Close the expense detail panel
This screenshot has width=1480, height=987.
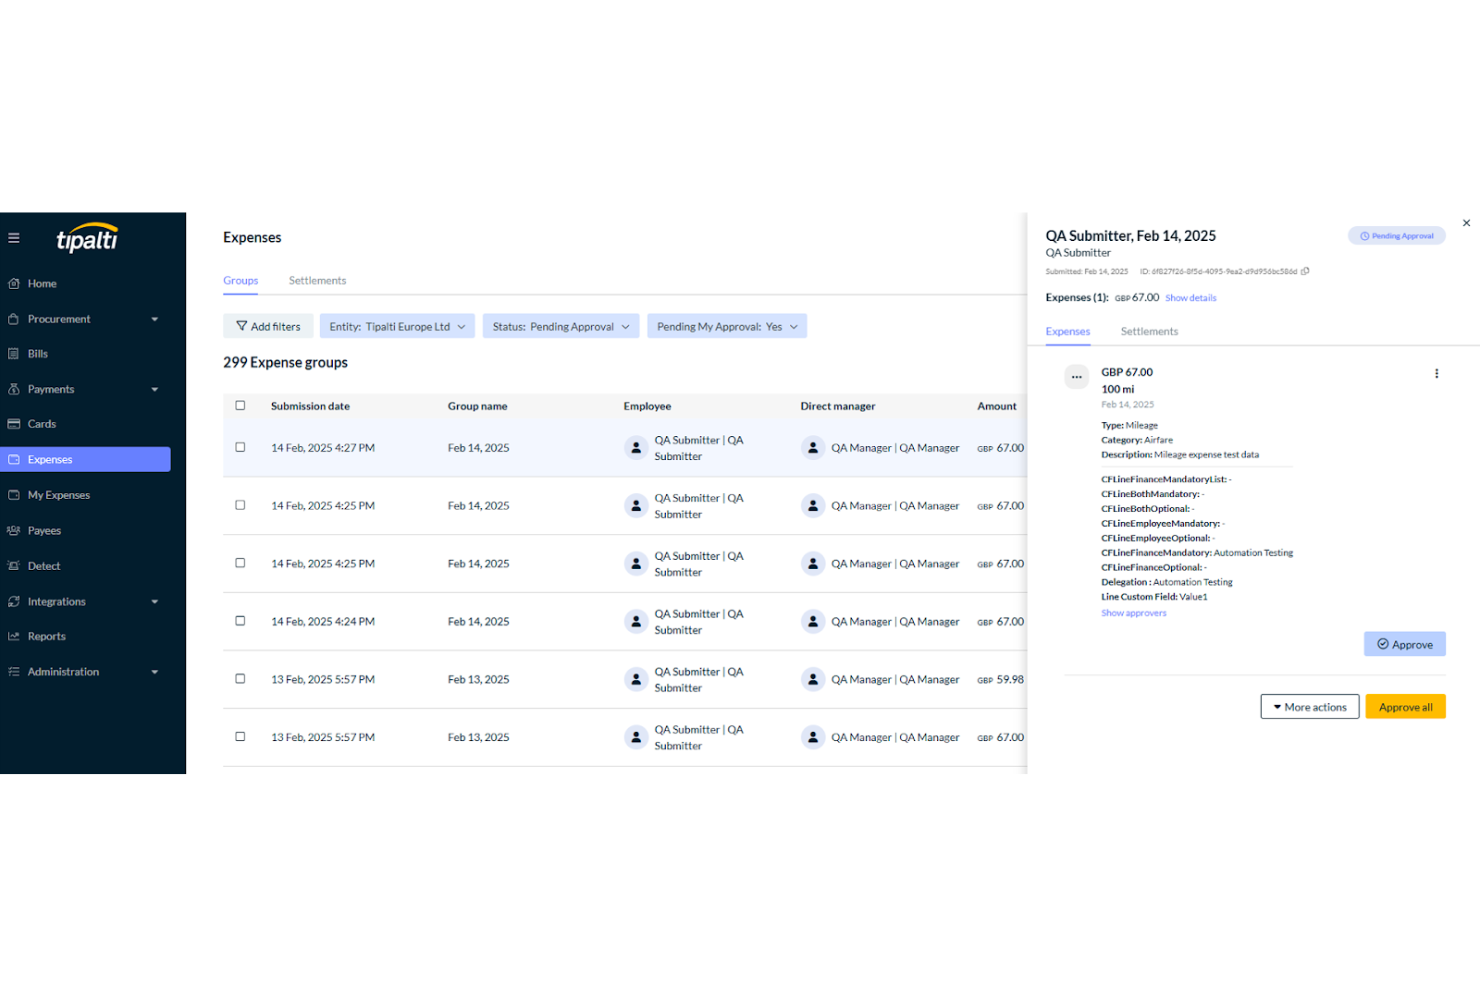point(1466,223)
